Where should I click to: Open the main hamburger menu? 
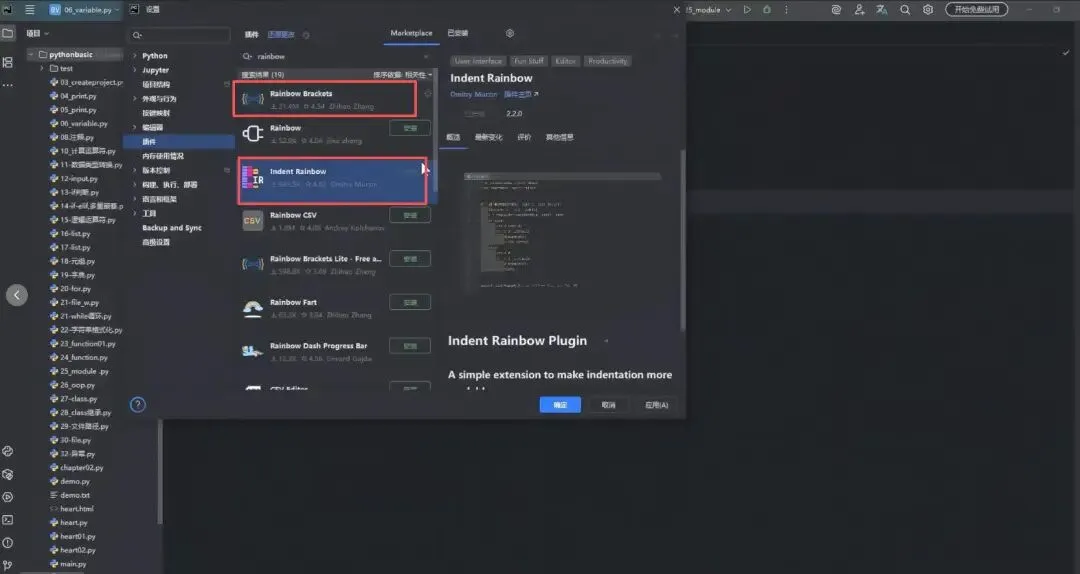click(30, 10)
